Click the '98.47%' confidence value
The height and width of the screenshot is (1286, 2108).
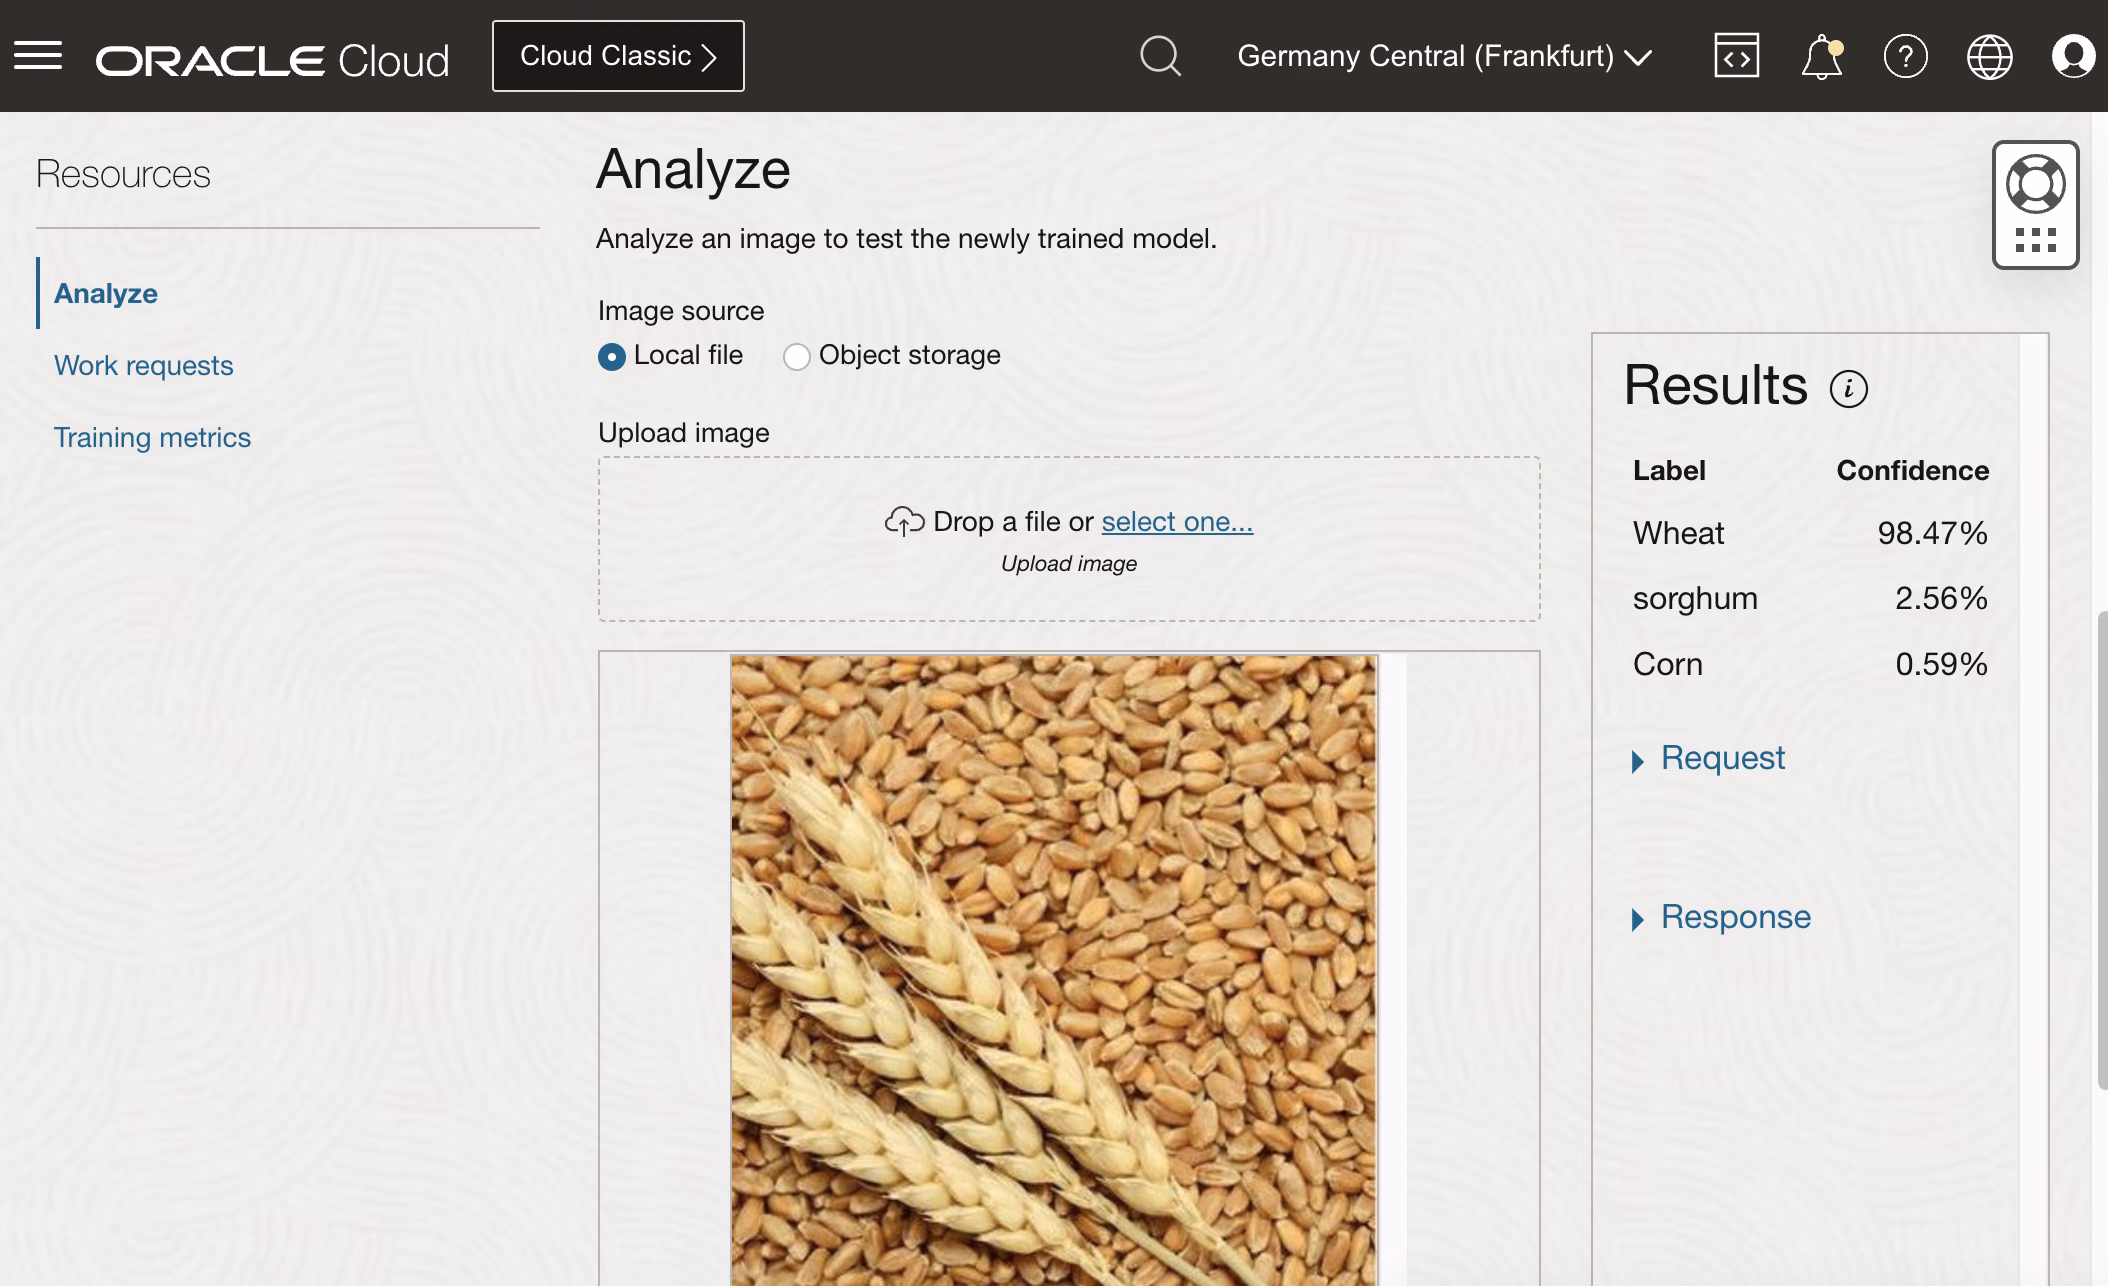coord(1932,533)
